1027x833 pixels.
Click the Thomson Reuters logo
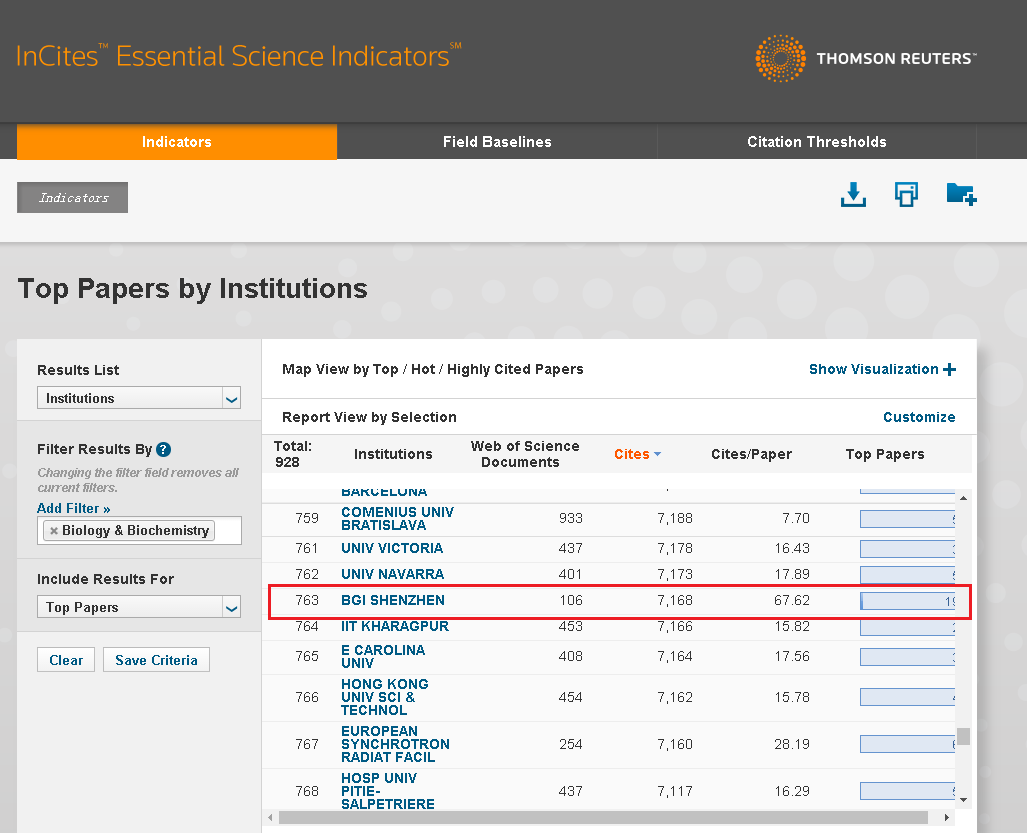865,58
